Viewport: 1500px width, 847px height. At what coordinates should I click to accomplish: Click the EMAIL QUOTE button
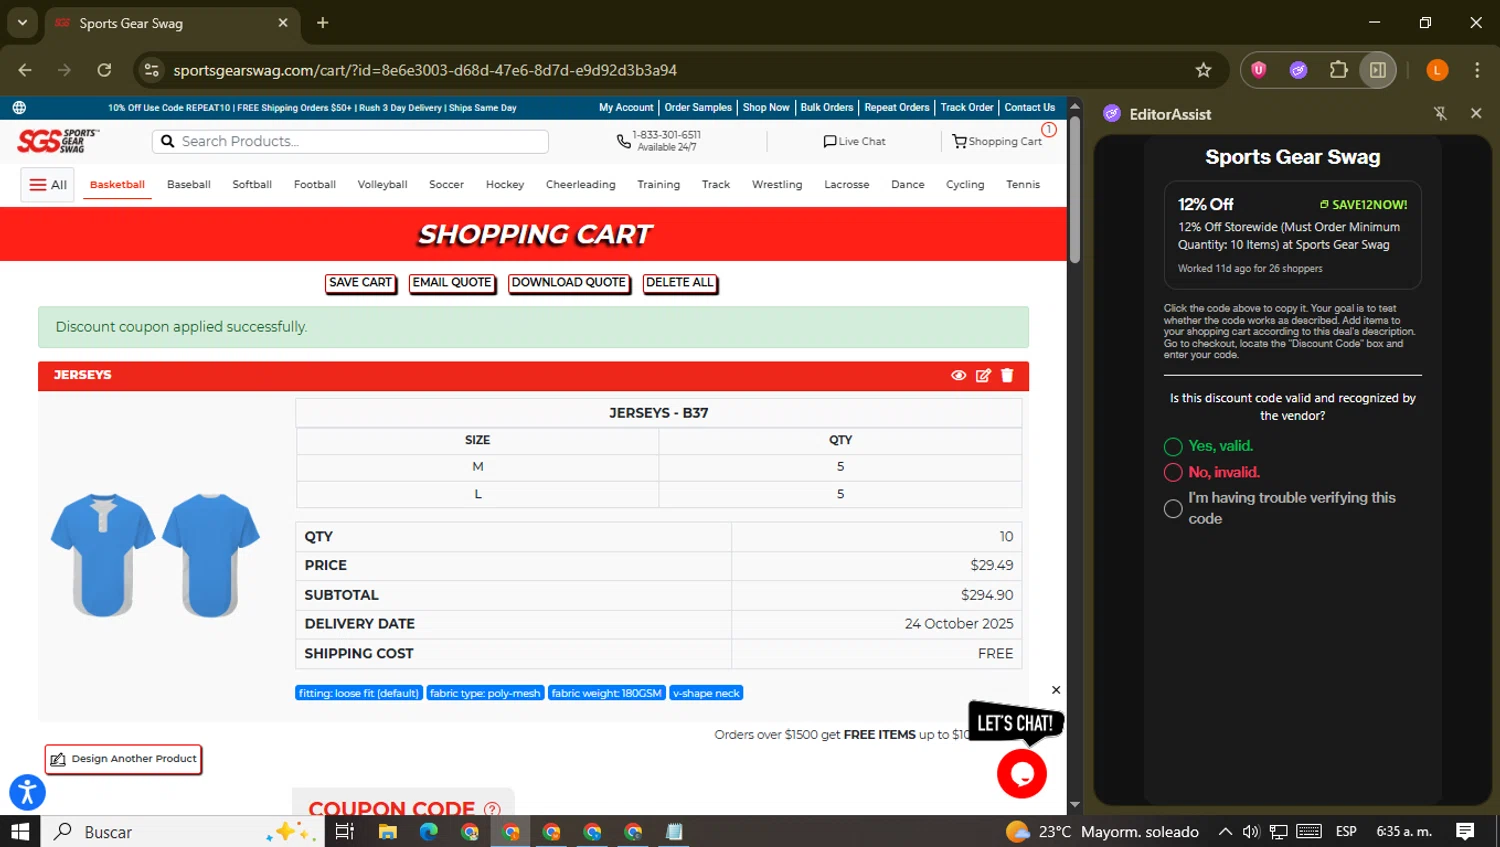pos(452,283)
